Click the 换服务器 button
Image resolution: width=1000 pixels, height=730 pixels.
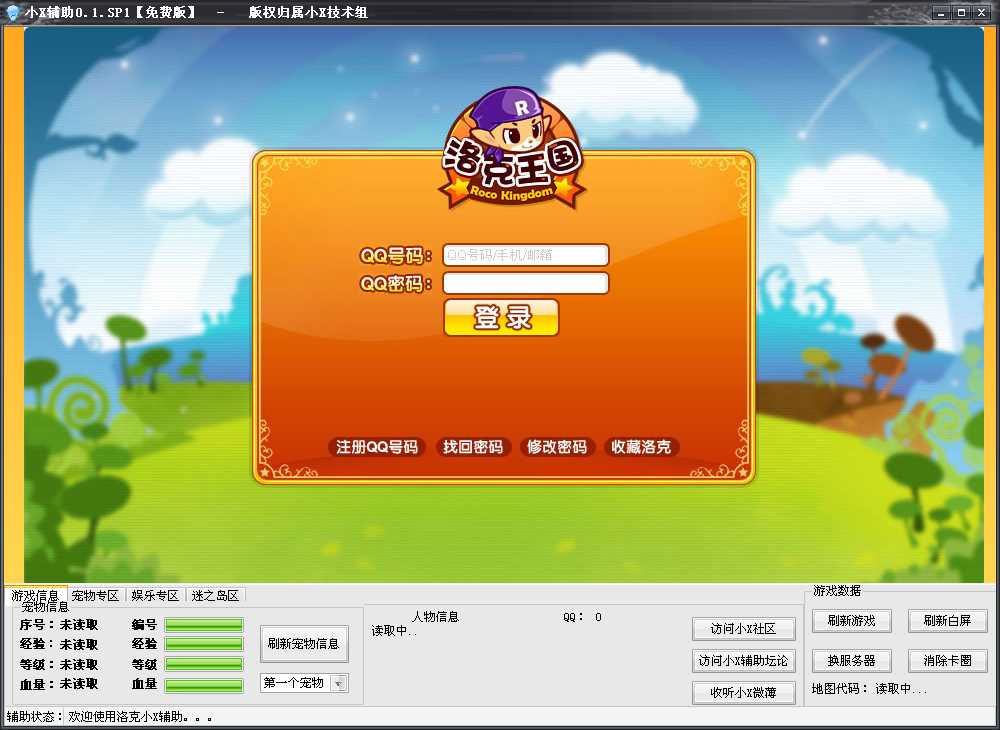pos(851,661)
